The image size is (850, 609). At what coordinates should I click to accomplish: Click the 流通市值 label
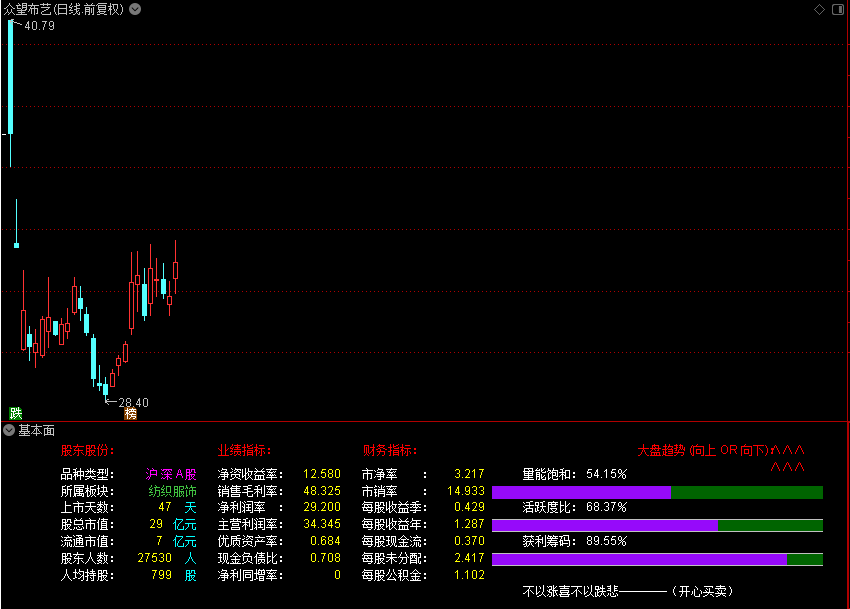[87, 541]
